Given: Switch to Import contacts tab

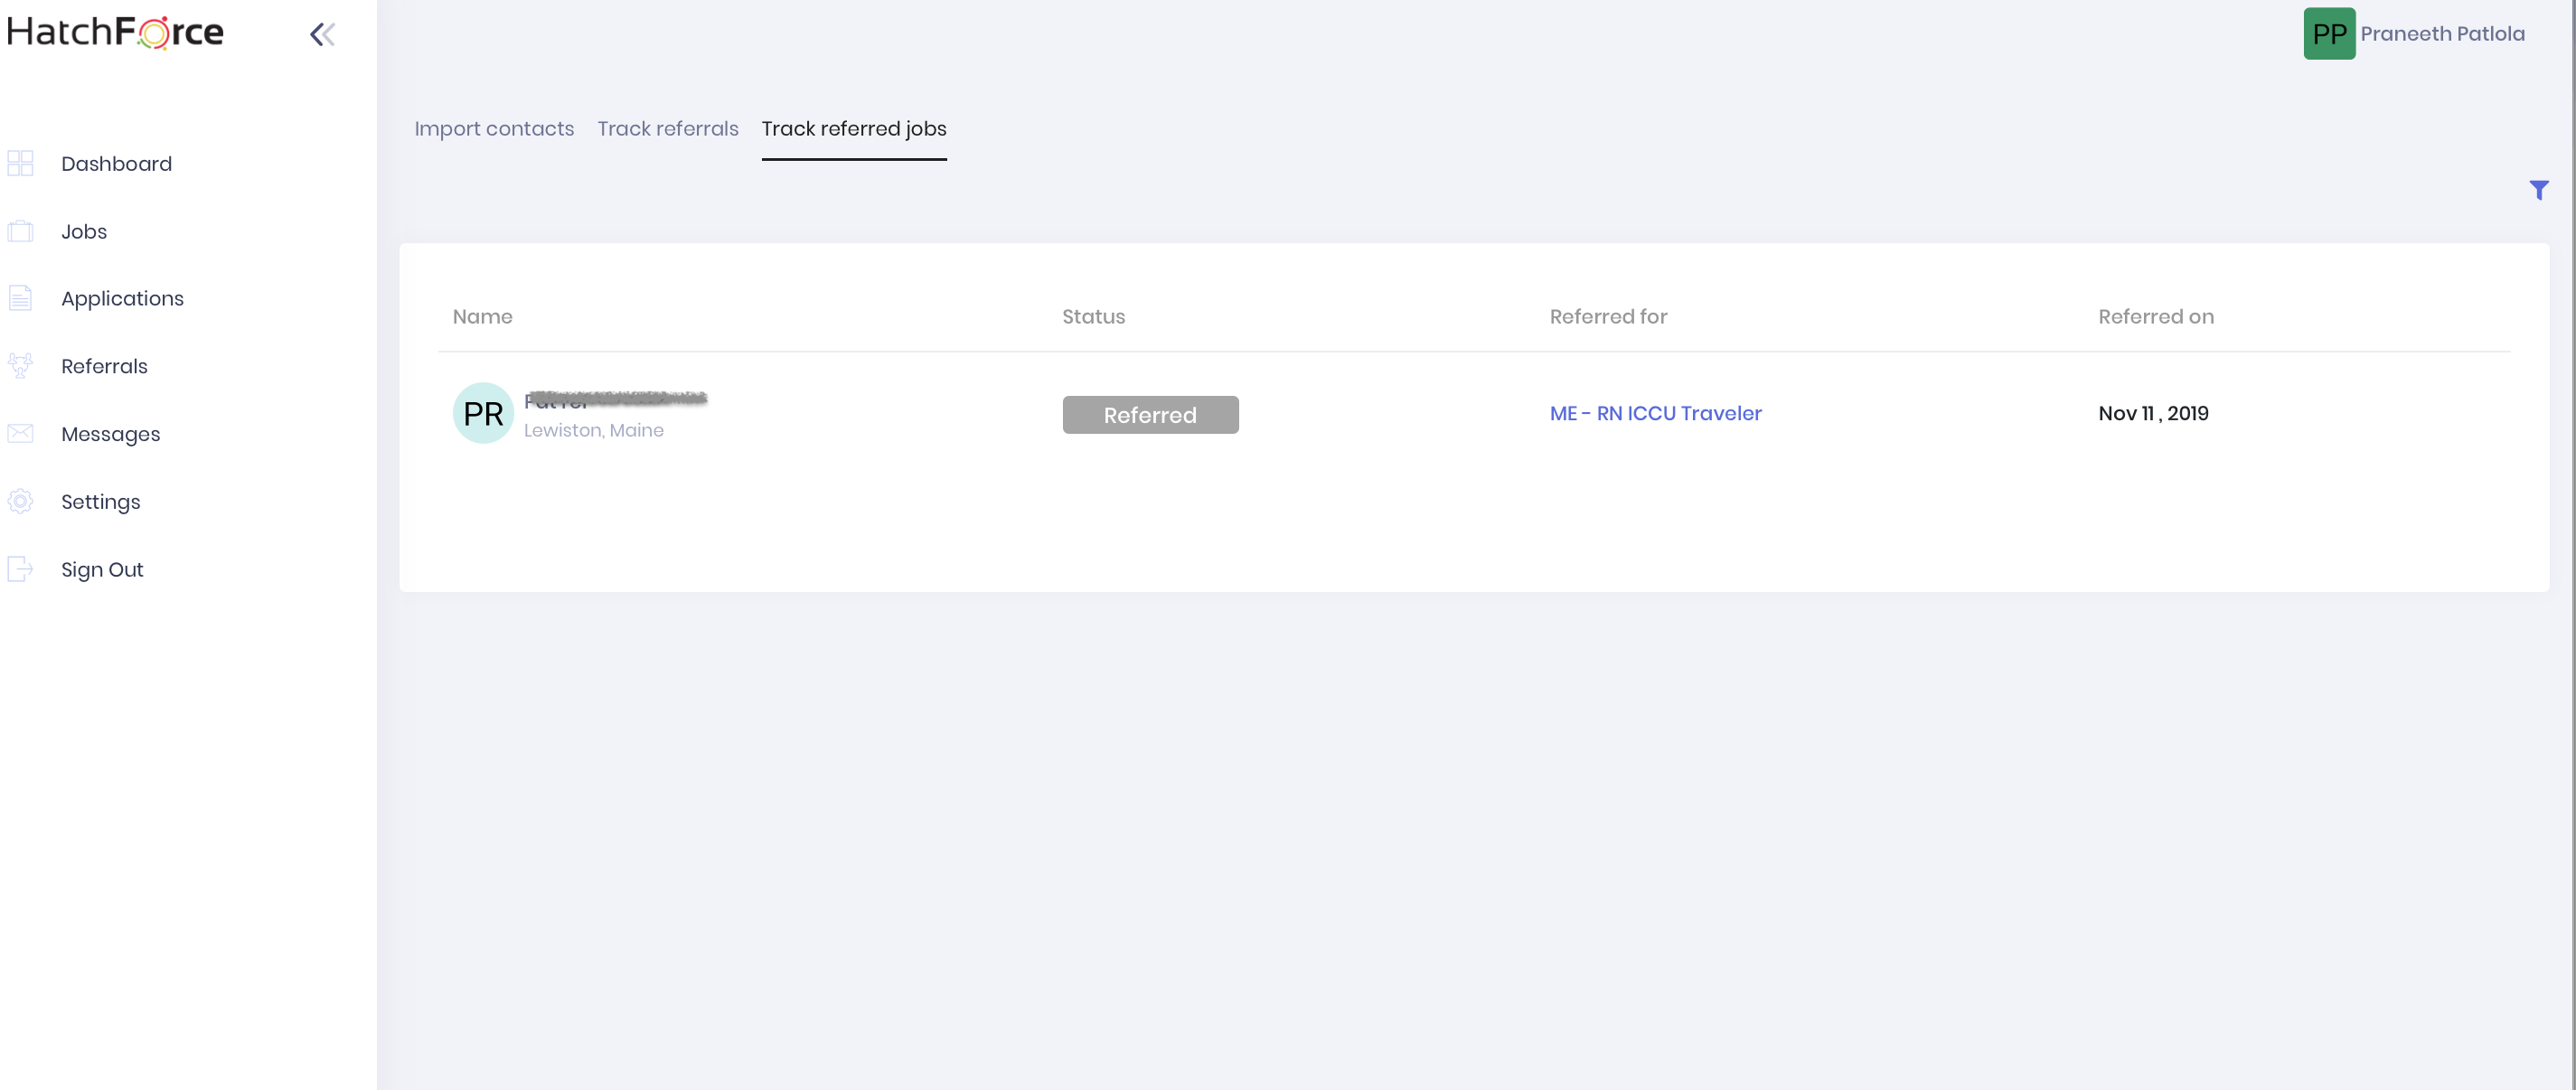Looking at the screenshot, I should click(494, 129).
